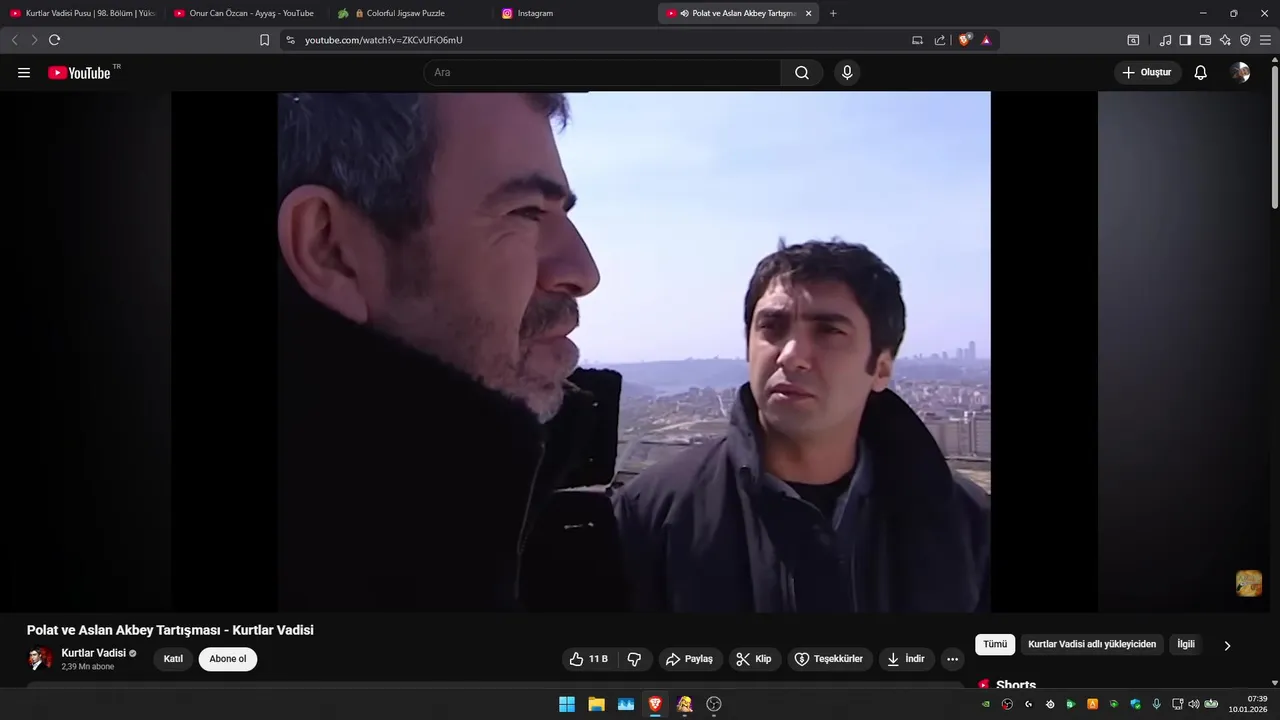Click the search magnifier button
The image size is (1280, 720).
802,73
